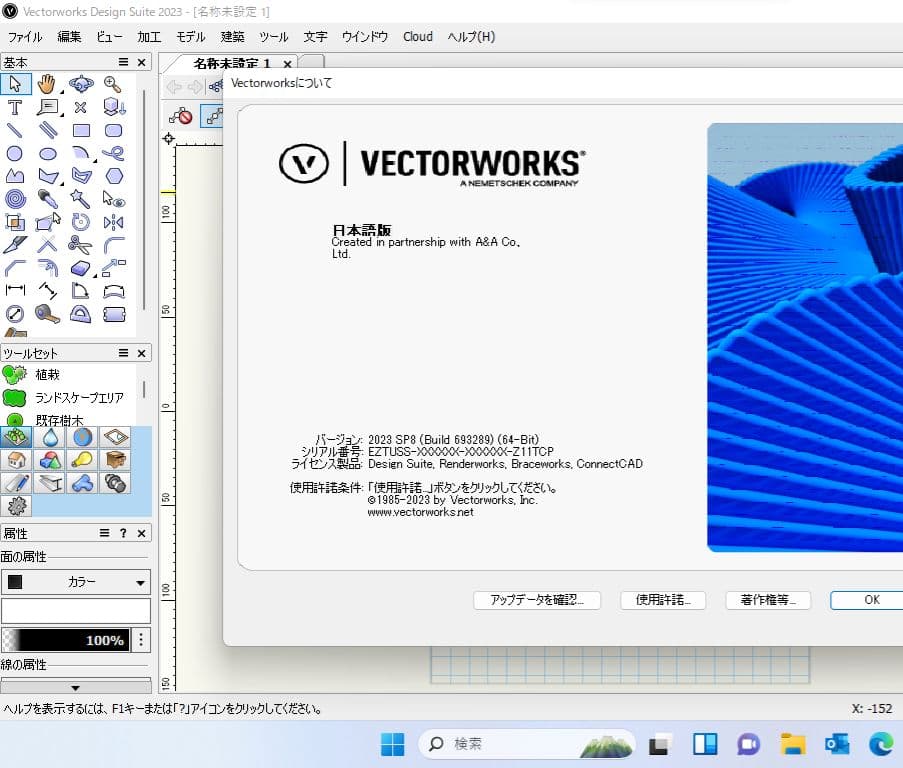Select the Text tool
903x768 pixels.
click(x=16, y=107)
